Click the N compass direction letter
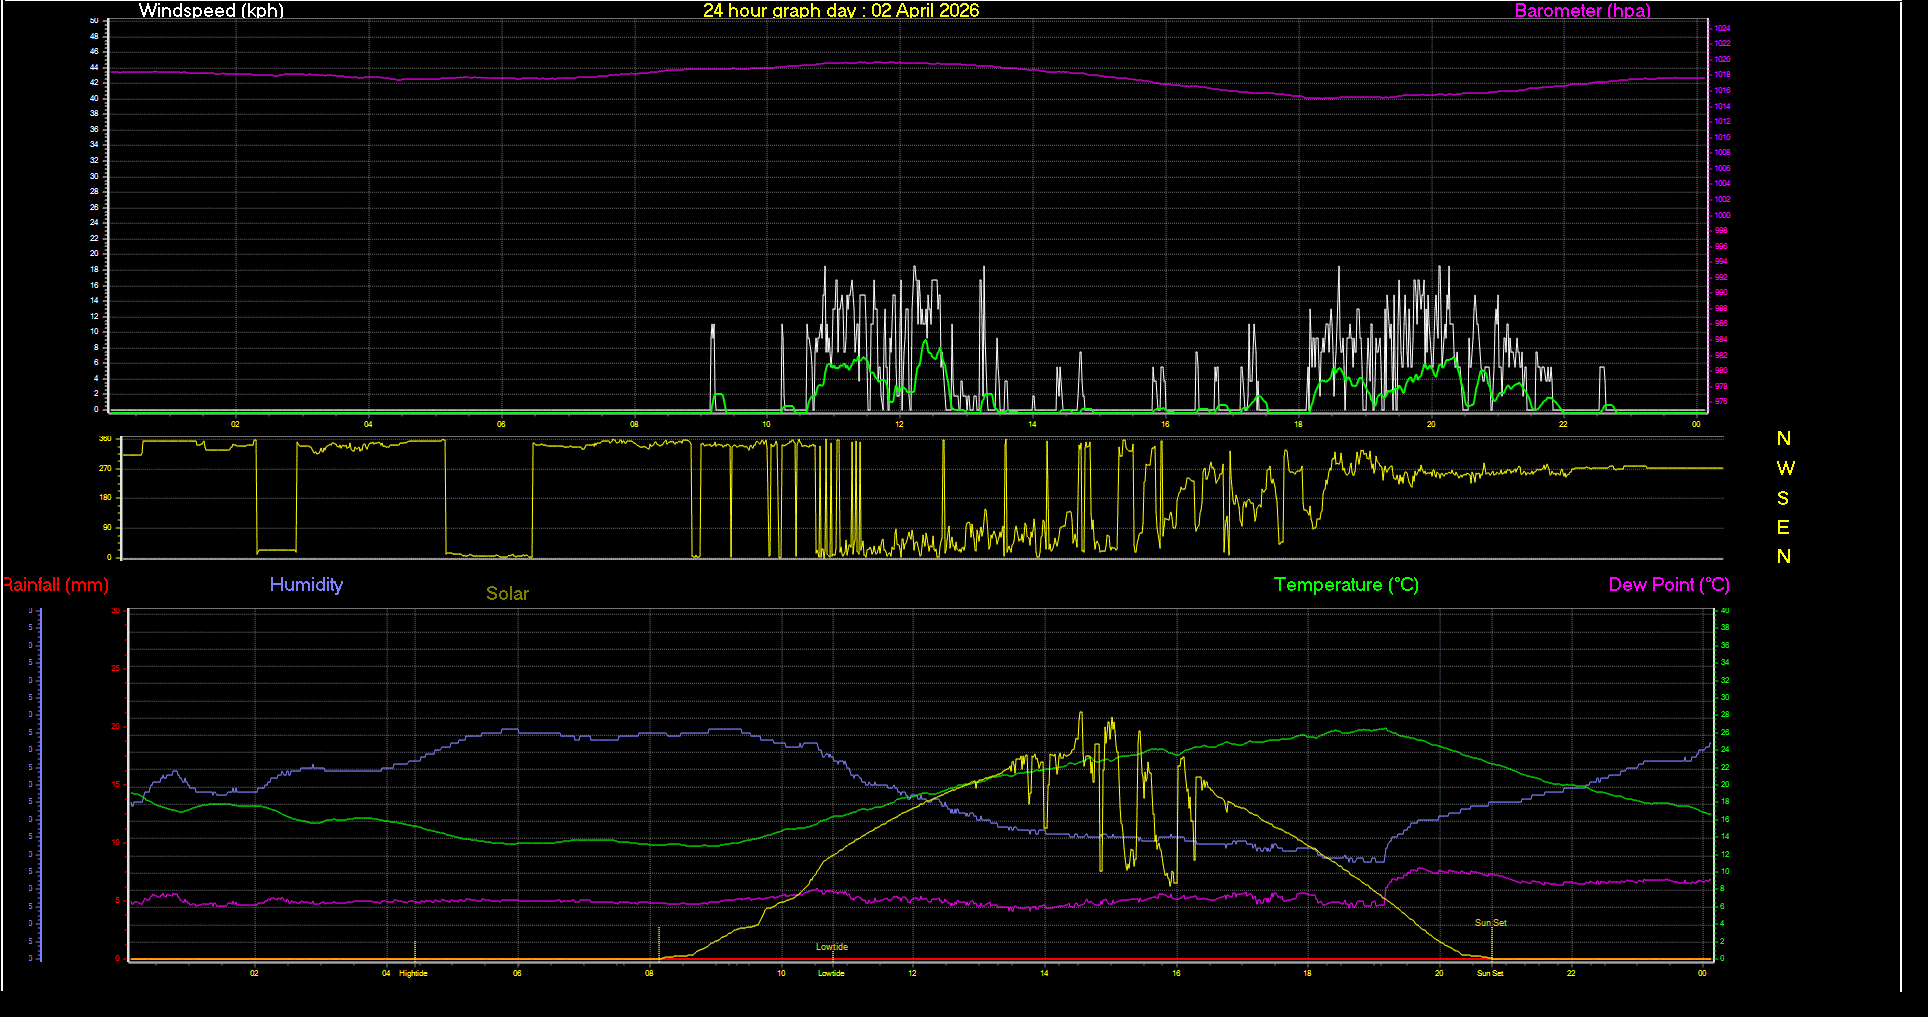The height and width of the screenshot is (1017, 1928). coord(1784,438)
